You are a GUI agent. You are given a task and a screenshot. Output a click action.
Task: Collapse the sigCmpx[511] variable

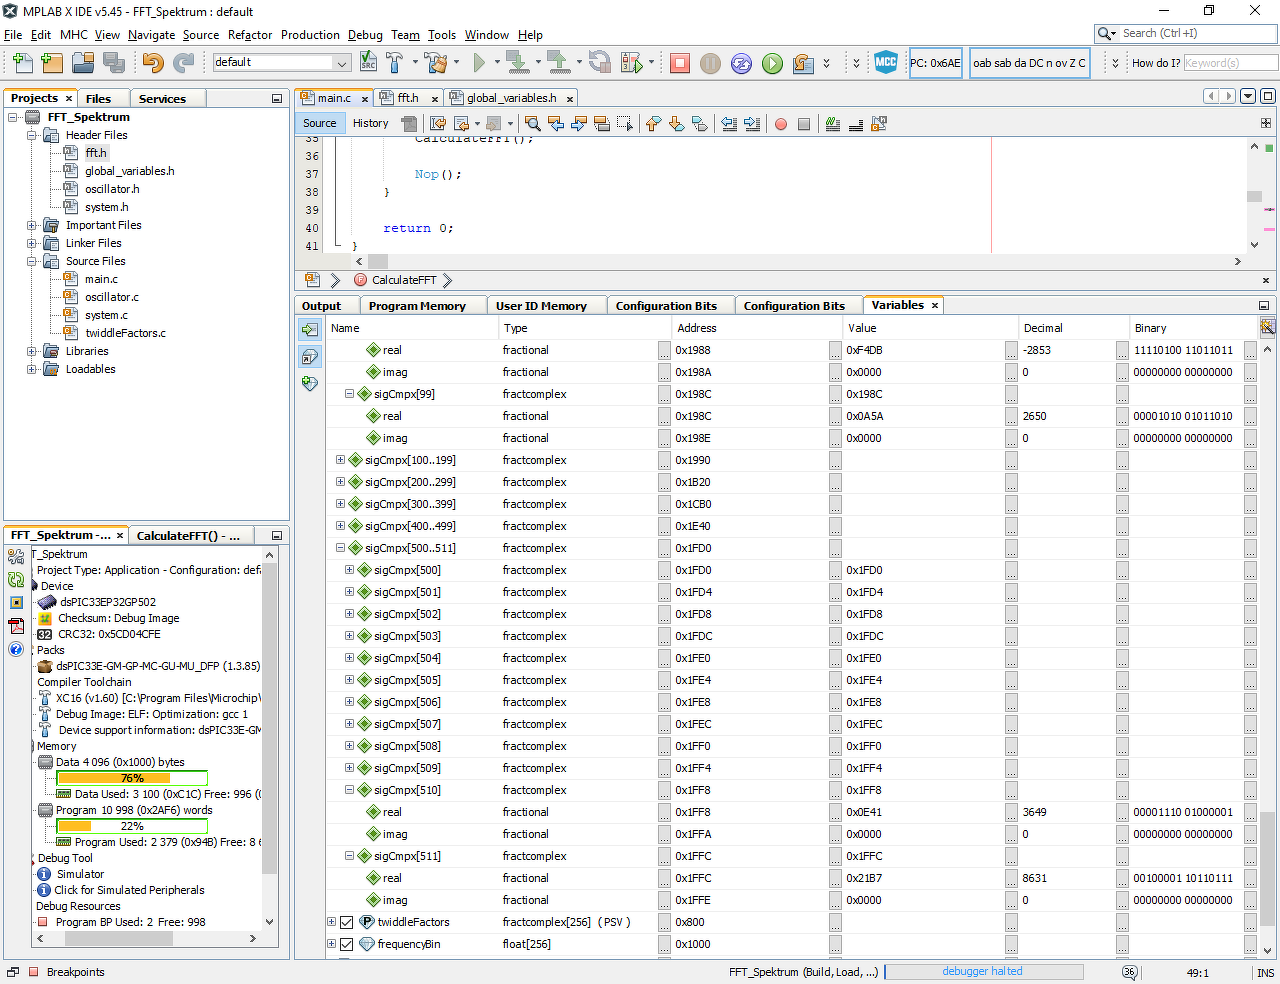(x=349, y=856)
